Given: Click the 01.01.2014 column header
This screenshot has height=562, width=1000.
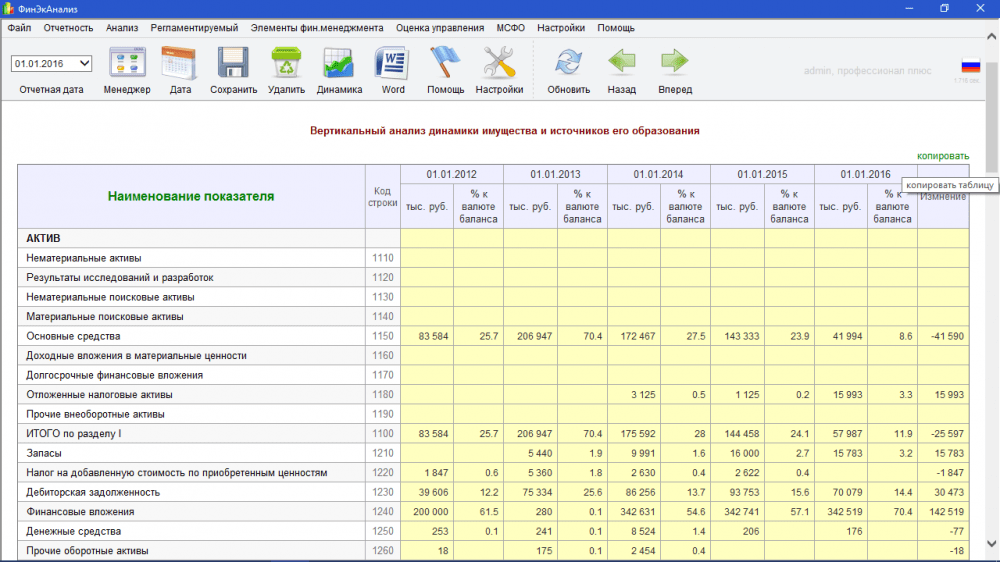Looking at the screenshot, I should pyautogui.click(x=658, y=174).
